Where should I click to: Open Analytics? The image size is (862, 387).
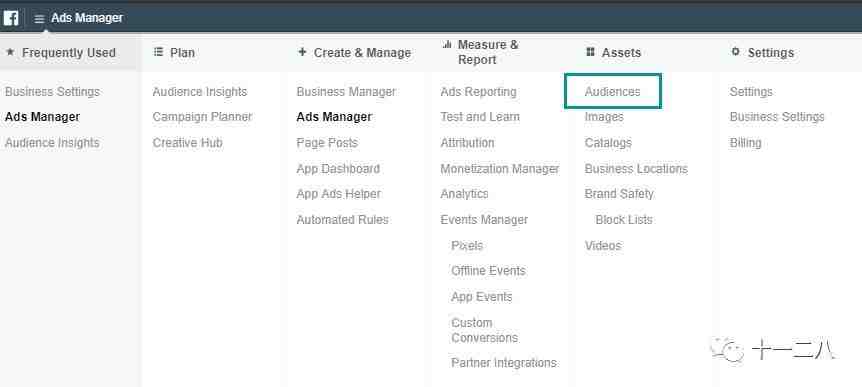pos(464,194)
